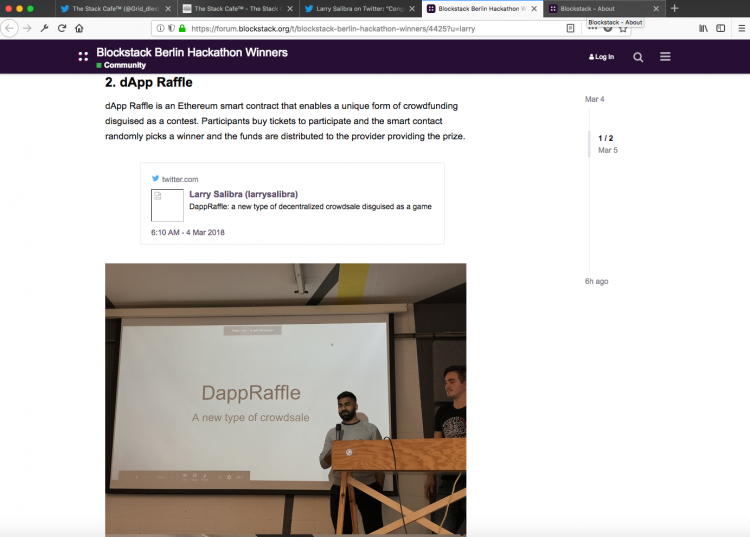
Task: Jump to 6h ago on topic timeline
Action: tap(596, 281)
